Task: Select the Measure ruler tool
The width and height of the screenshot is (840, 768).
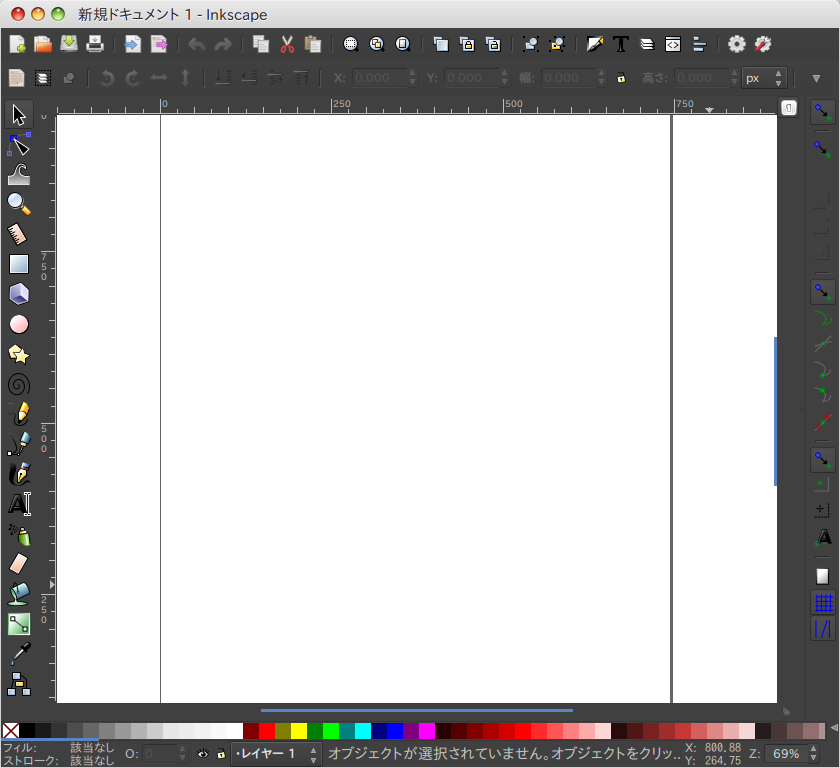Action: click(x=19, y=234)
